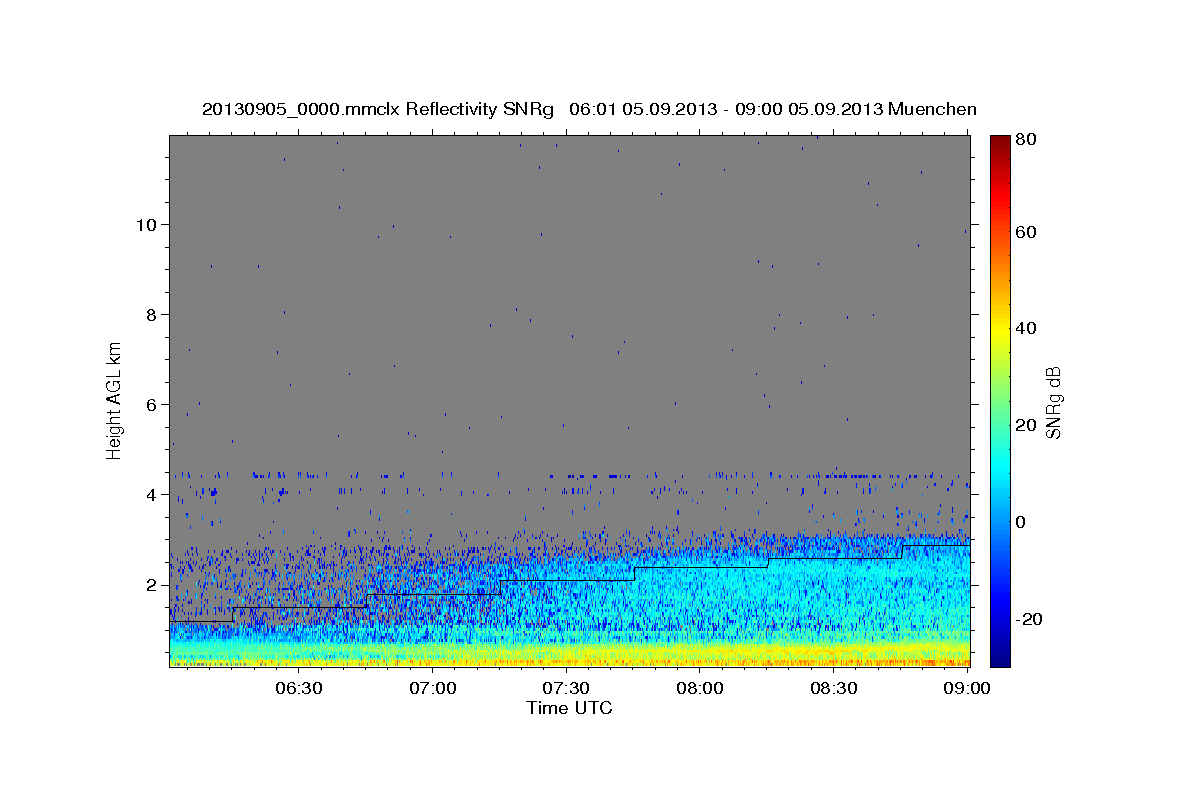Click the height tick label 4
The image size is (1200, 800).
coord(152,495)
